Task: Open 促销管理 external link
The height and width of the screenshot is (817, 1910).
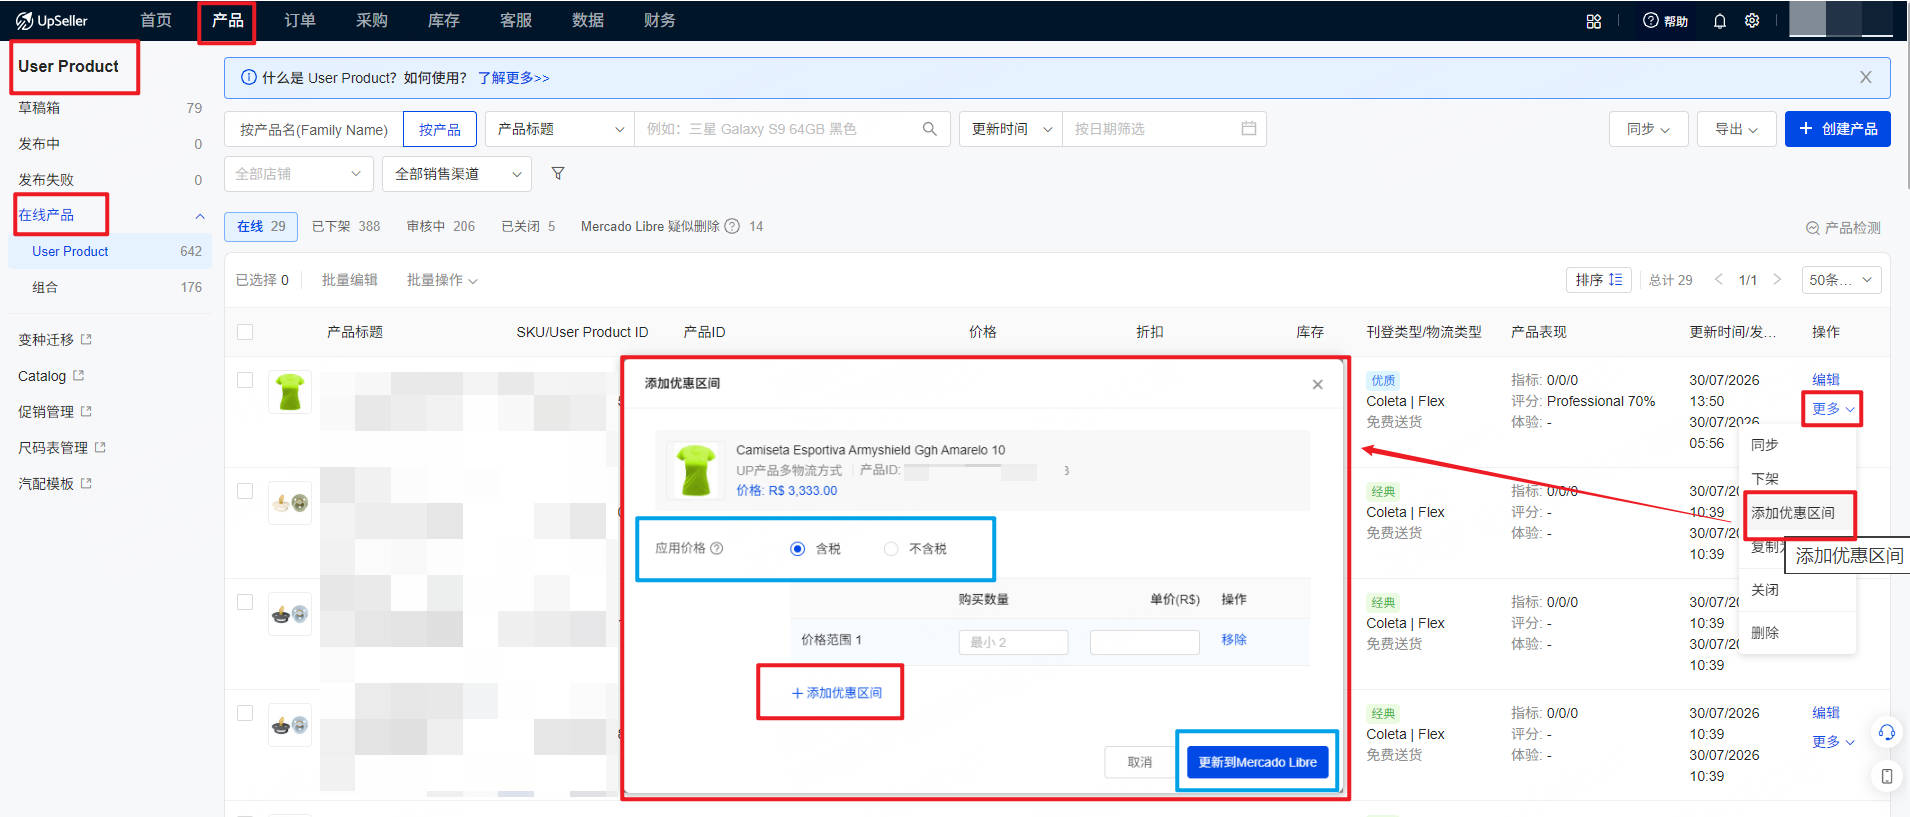Action: point(55,412)
